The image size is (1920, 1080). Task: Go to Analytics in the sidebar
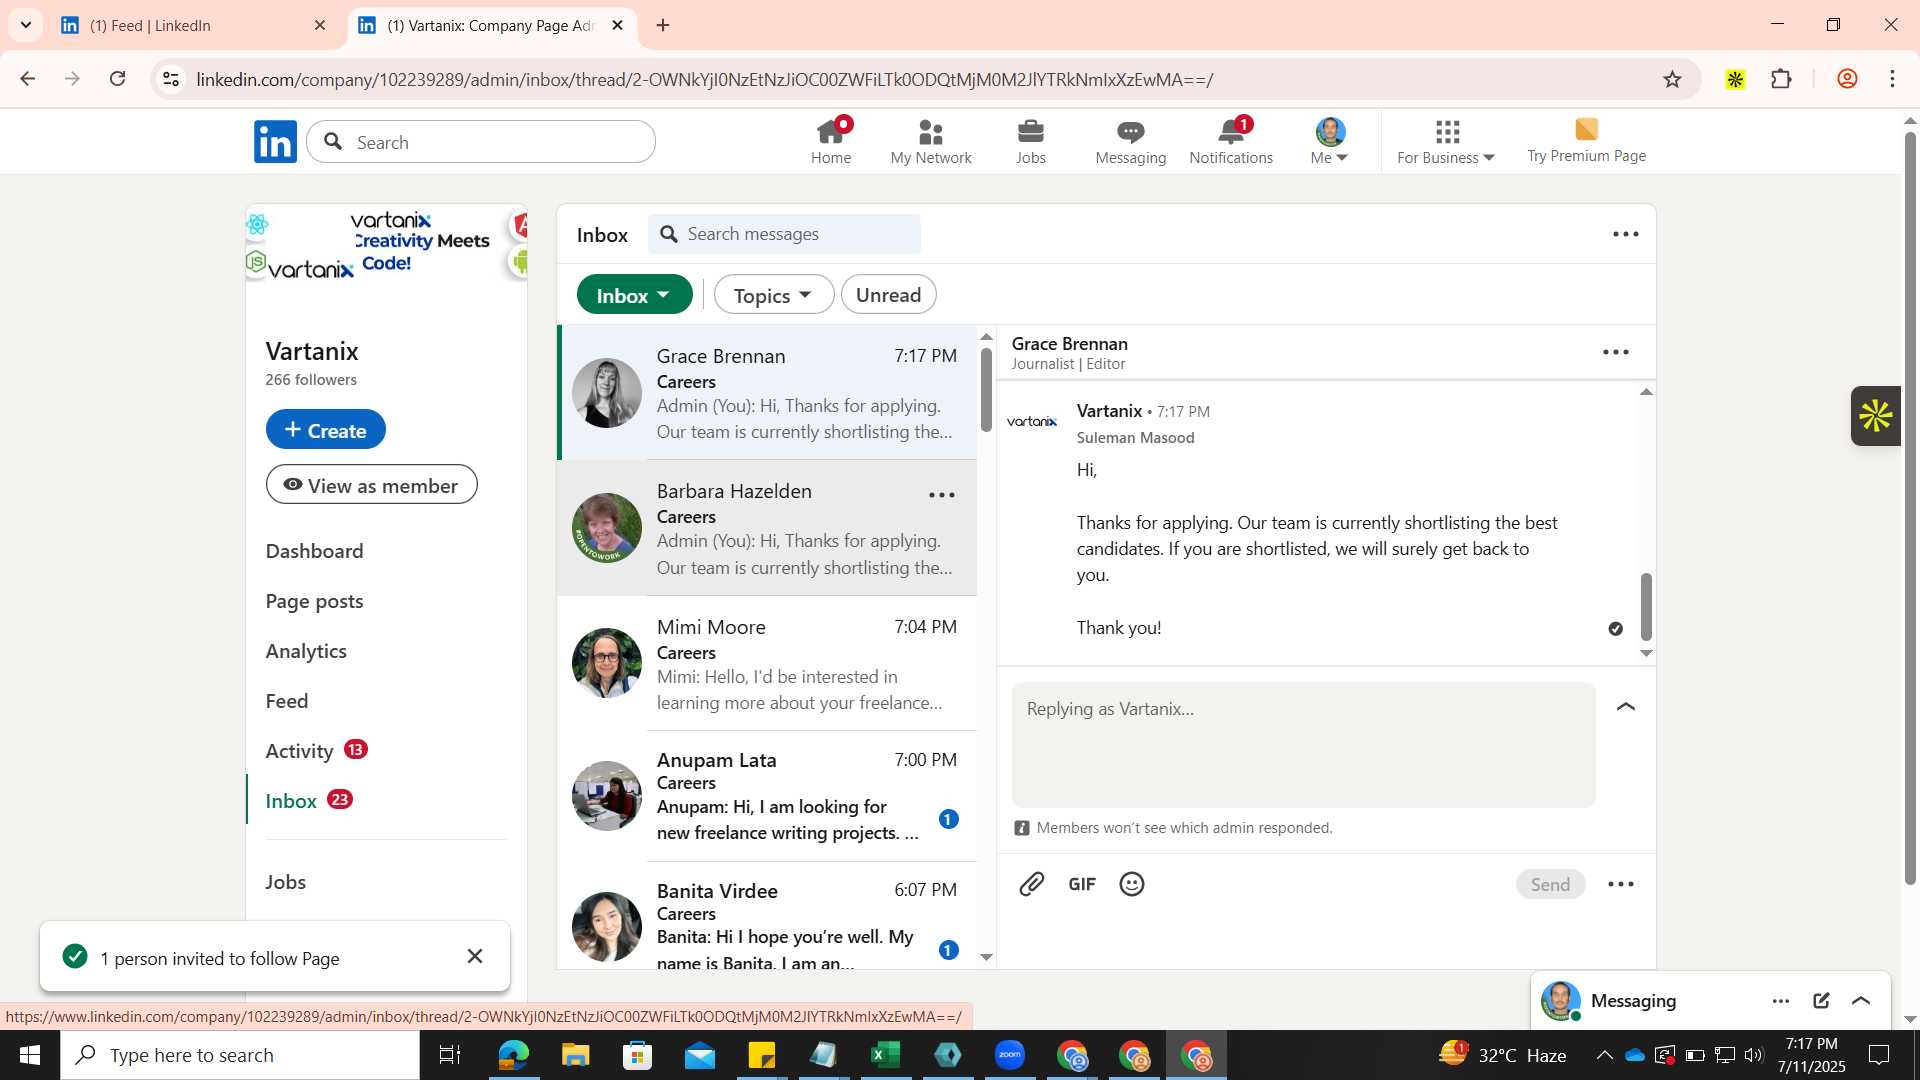point(306,651)
